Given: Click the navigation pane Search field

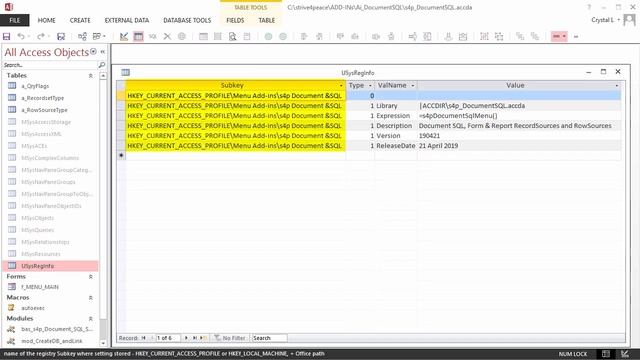Looking at the screenshot, I should point(50,64).
